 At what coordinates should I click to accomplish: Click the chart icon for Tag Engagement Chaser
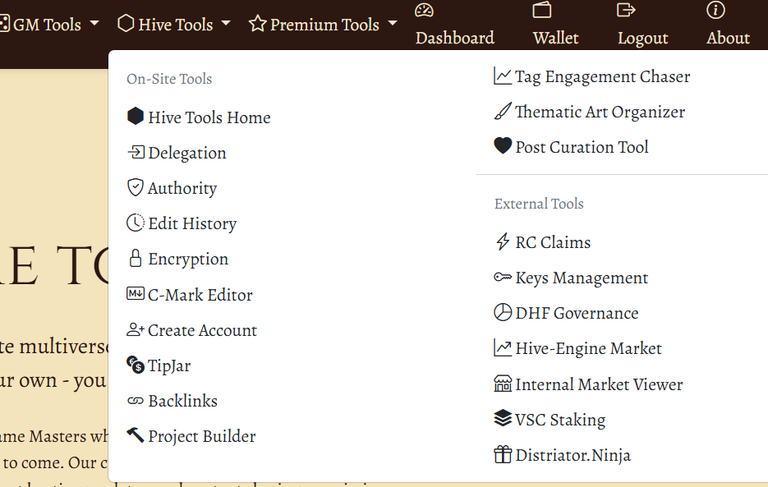[503, 76]
